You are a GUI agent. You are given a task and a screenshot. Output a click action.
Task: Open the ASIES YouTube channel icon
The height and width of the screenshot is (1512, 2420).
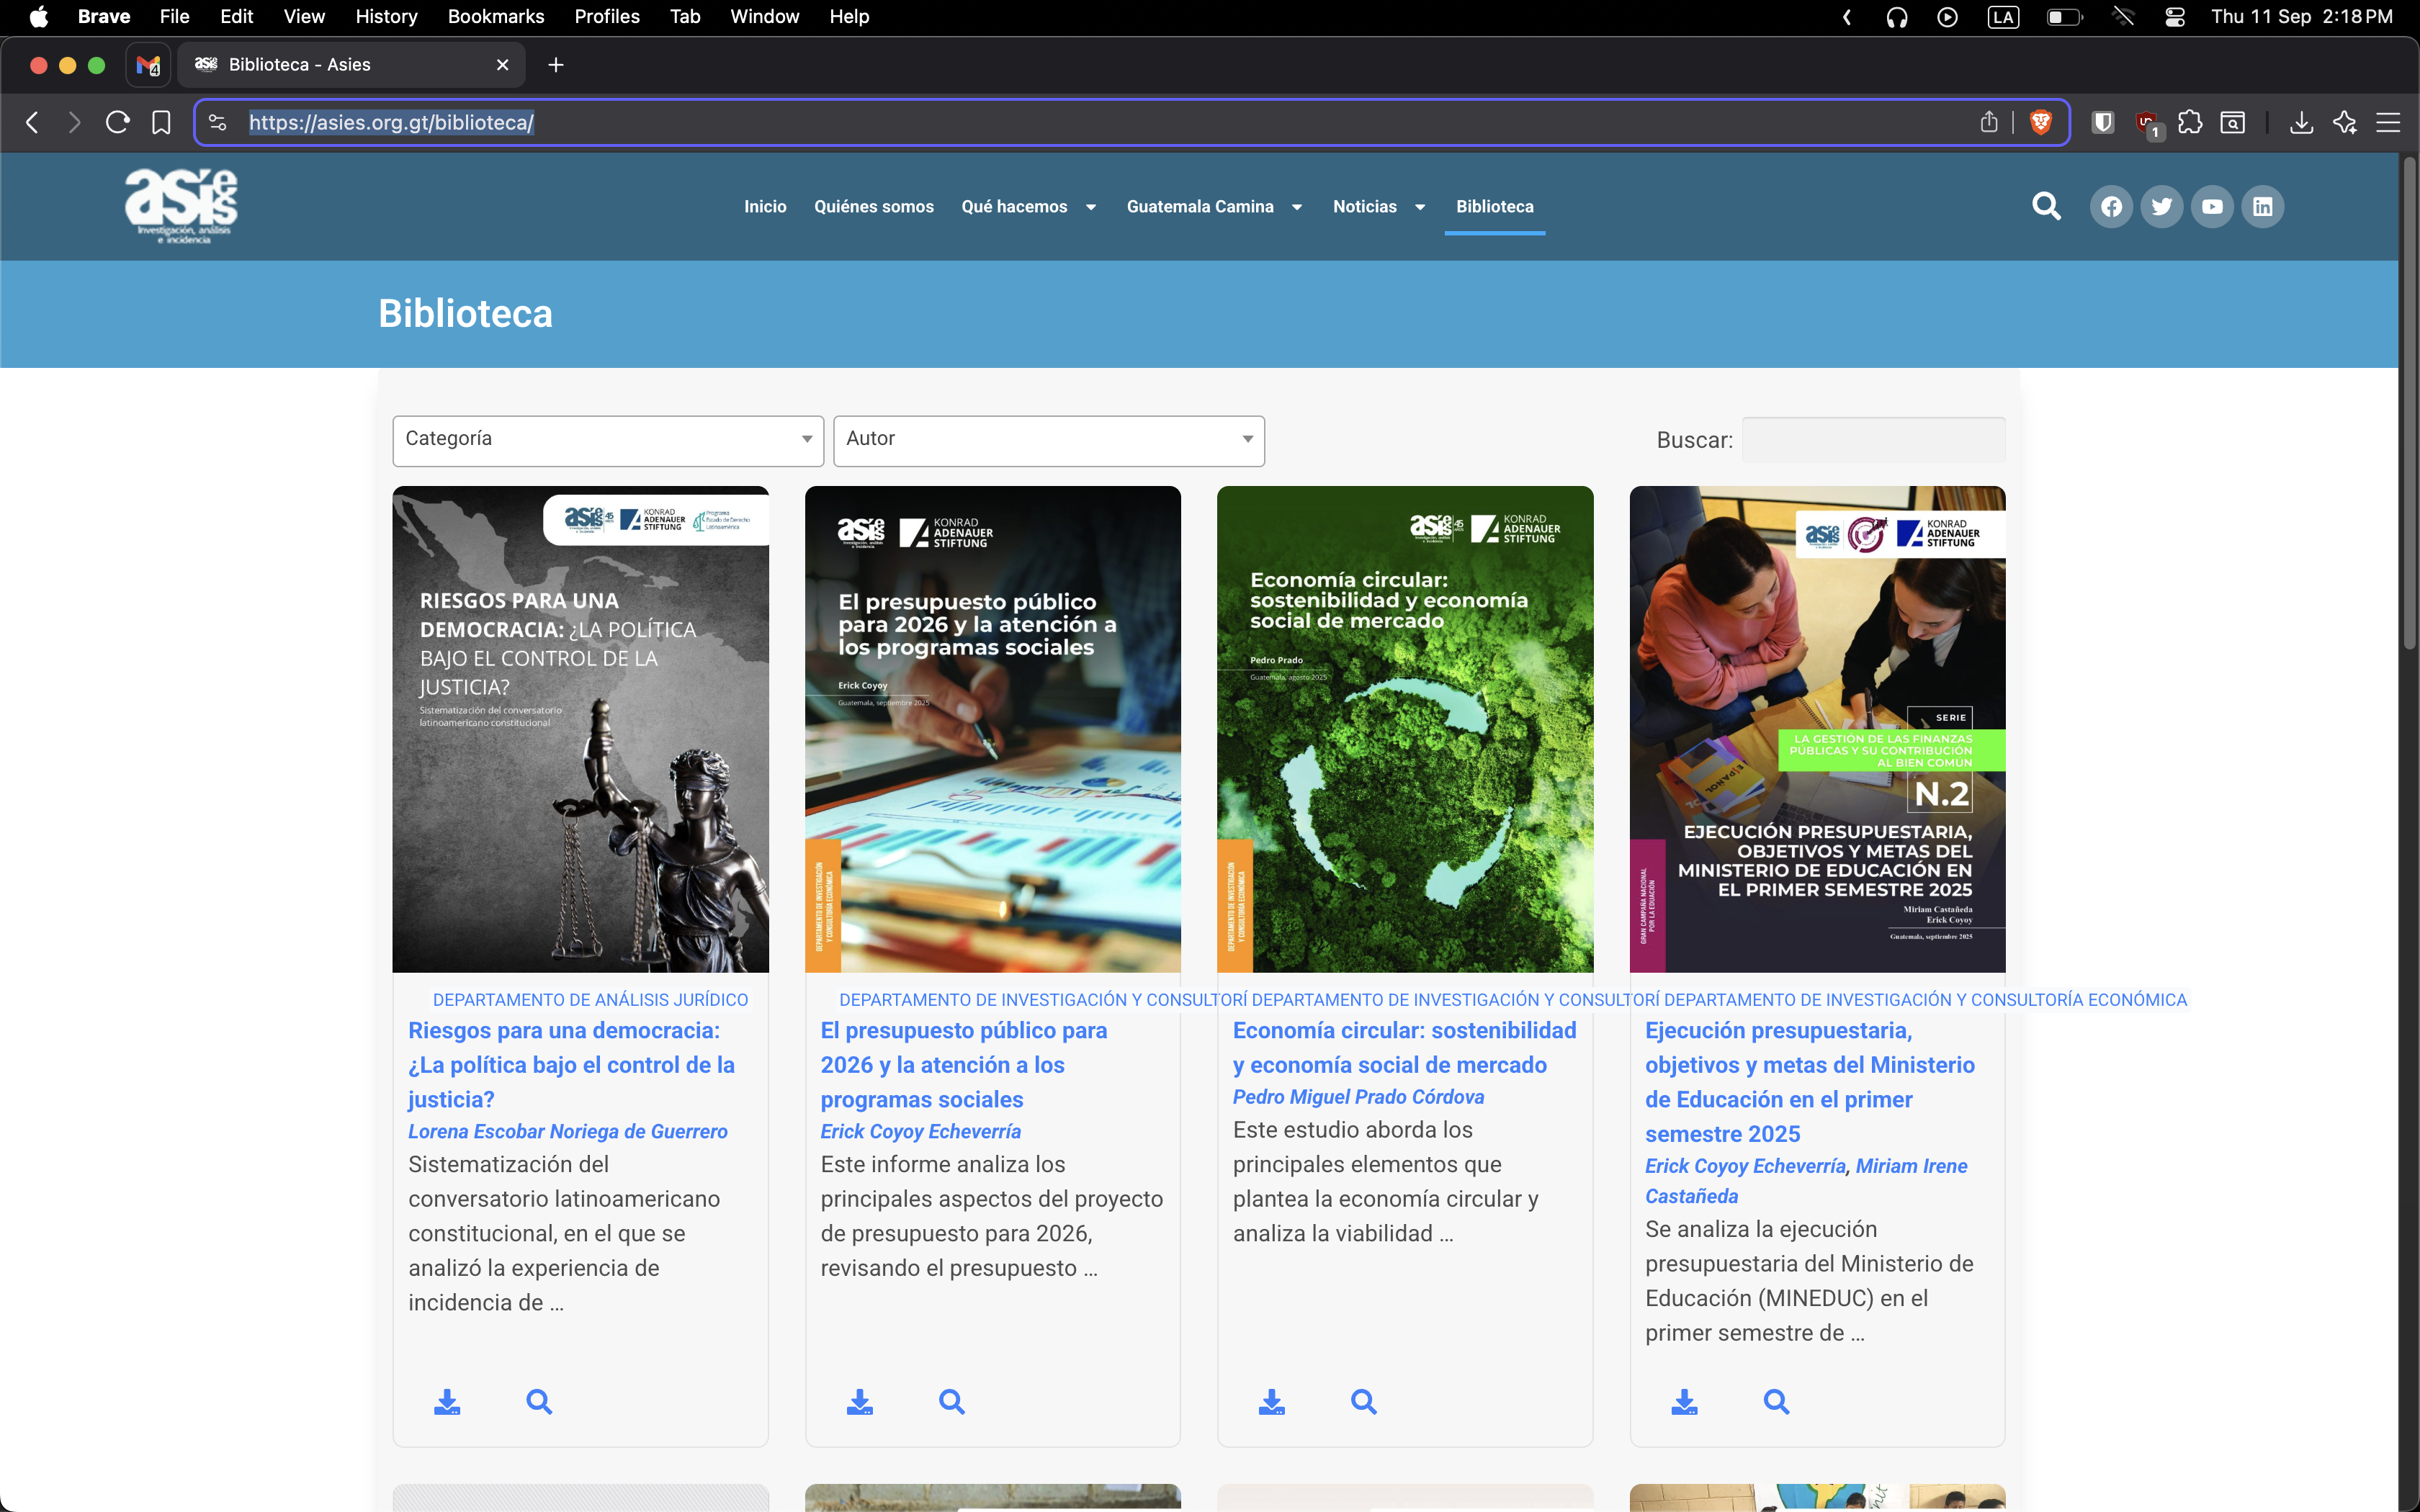click(2212, 207)
